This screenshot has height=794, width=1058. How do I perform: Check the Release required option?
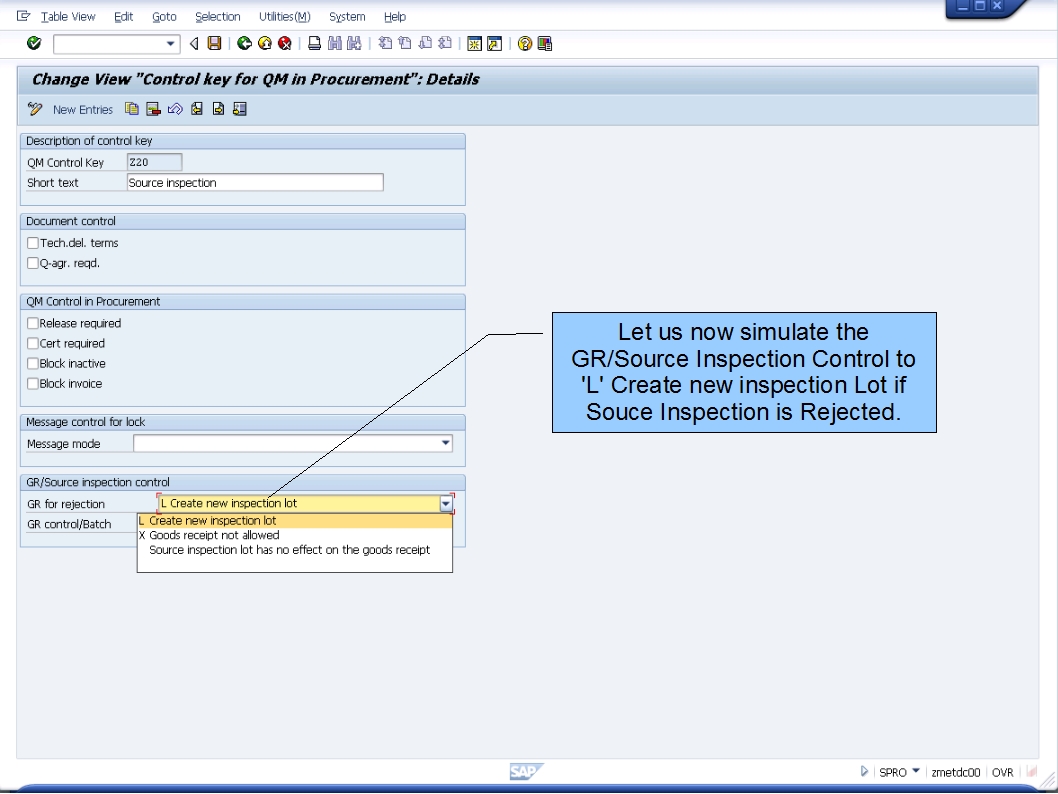tap(31, 323)
